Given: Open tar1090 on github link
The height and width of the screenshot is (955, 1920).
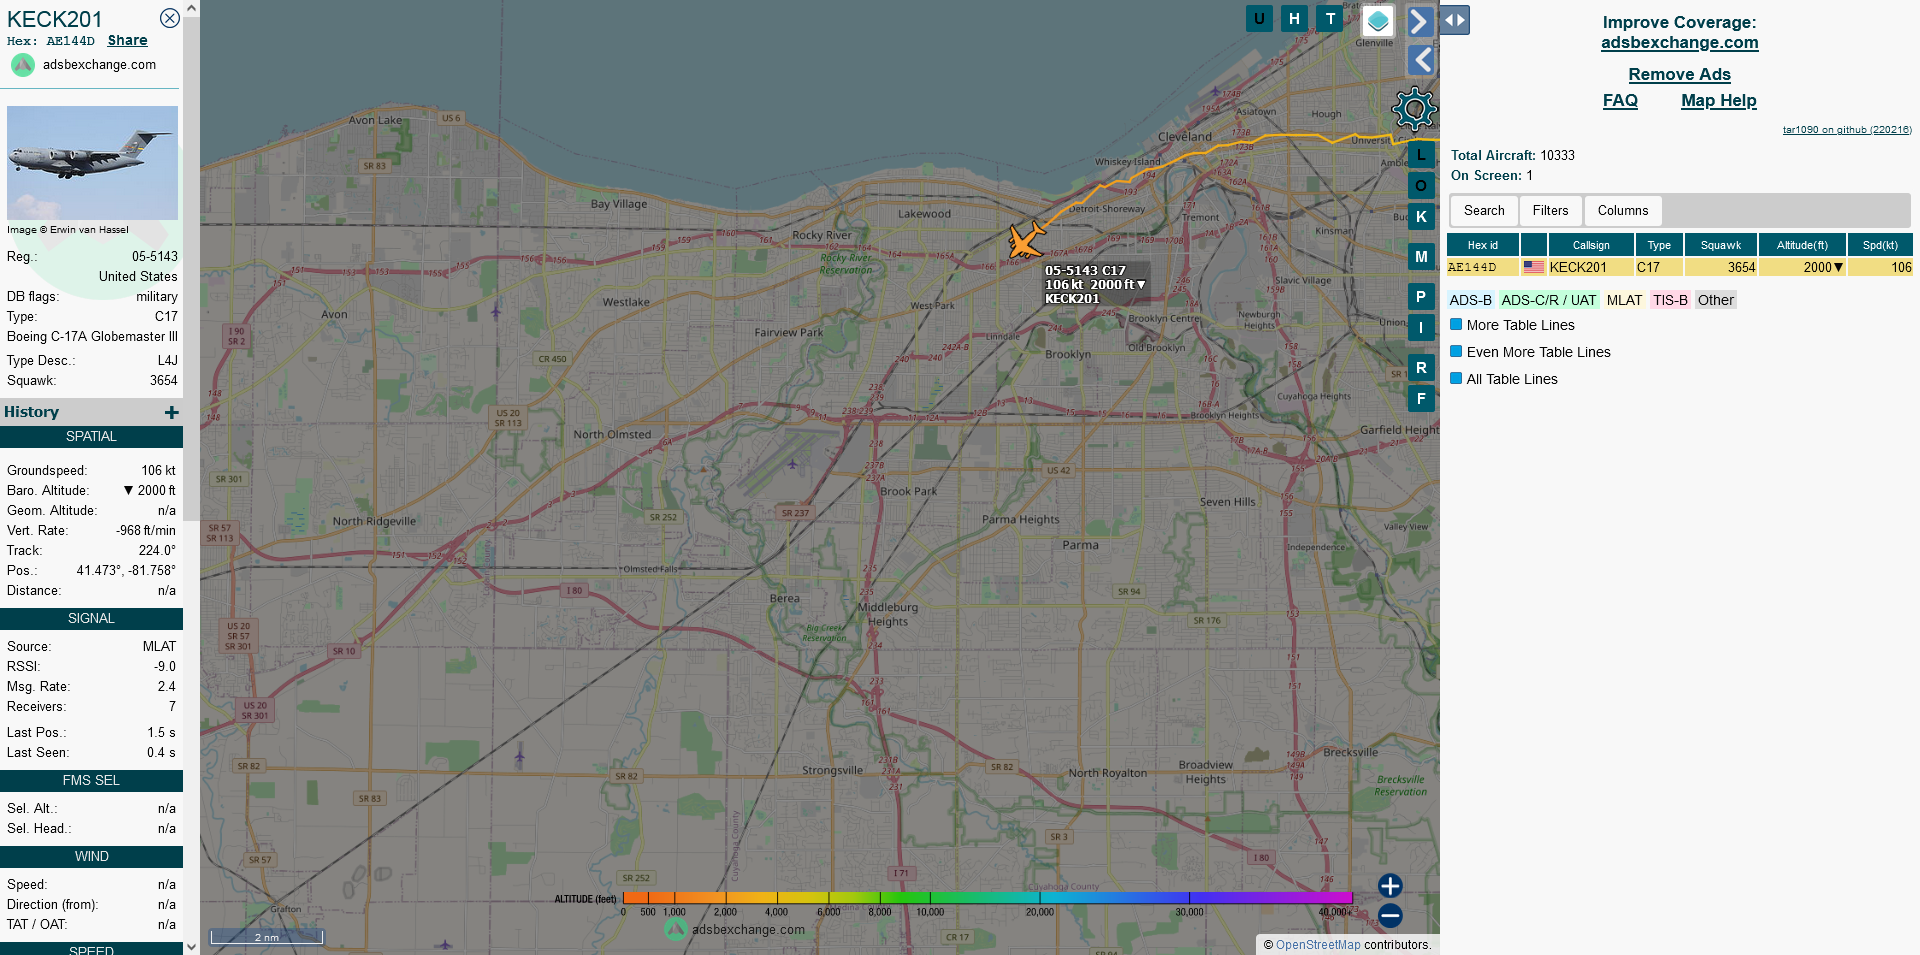Looking at the screenshot, I should [1847, 130].
